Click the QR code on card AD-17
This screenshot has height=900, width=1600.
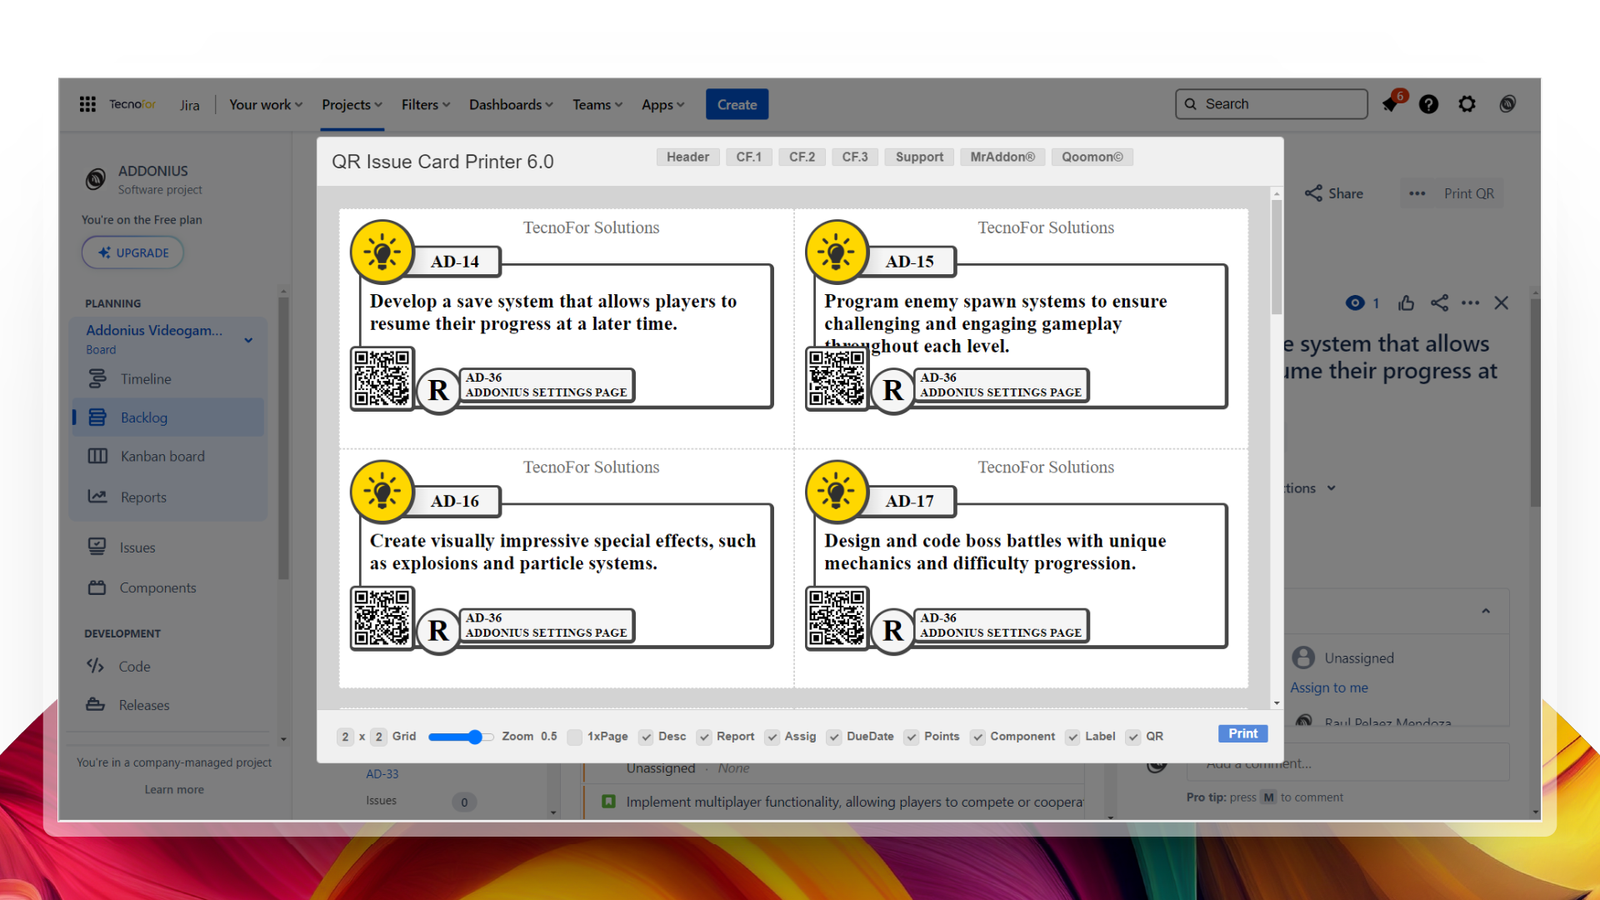(837, 618)
